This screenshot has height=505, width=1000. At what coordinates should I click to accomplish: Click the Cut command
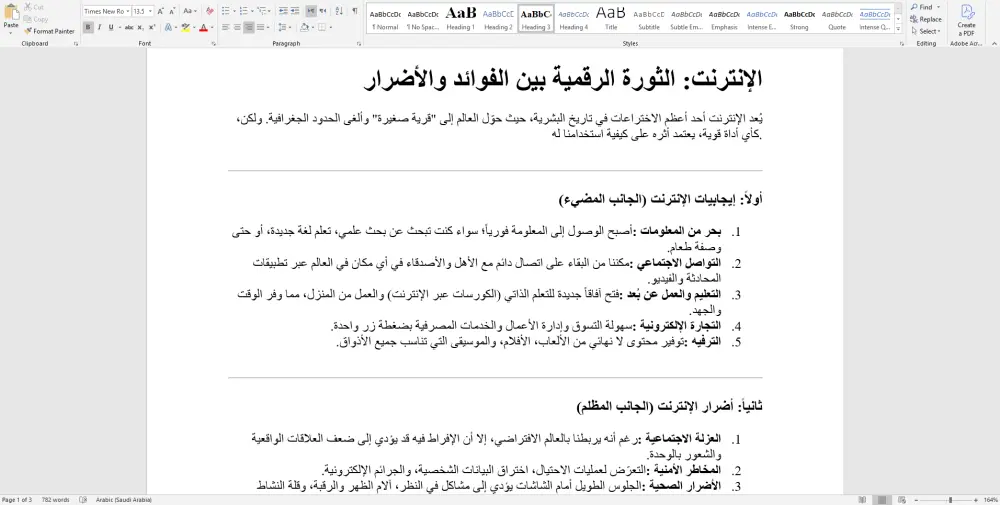[x=34, y=7]
